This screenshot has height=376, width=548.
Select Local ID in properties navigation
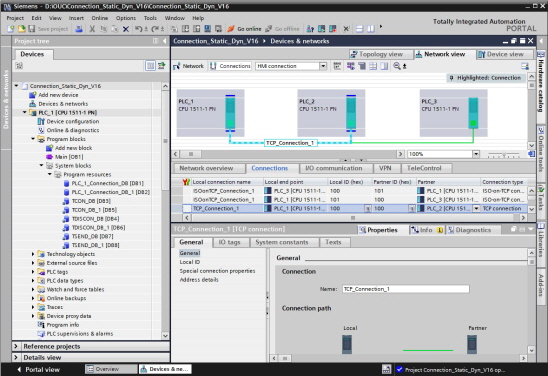click(x=190, y=262)
